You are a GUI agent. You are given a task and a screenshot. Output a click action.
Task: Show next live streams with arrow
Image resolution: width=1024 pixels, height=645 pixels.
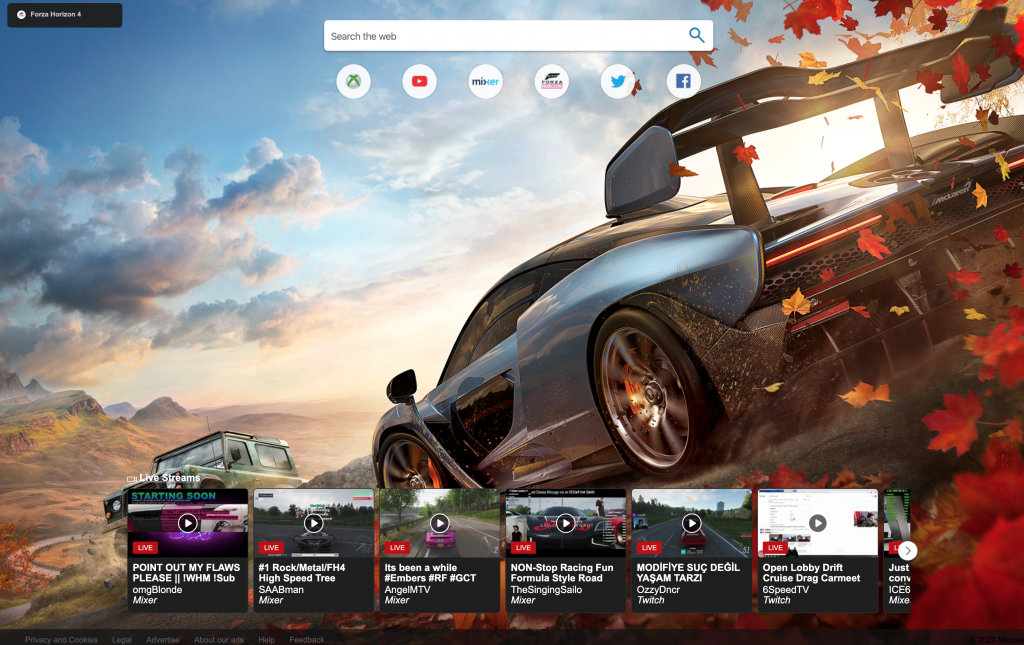click(x=907, y=550)
